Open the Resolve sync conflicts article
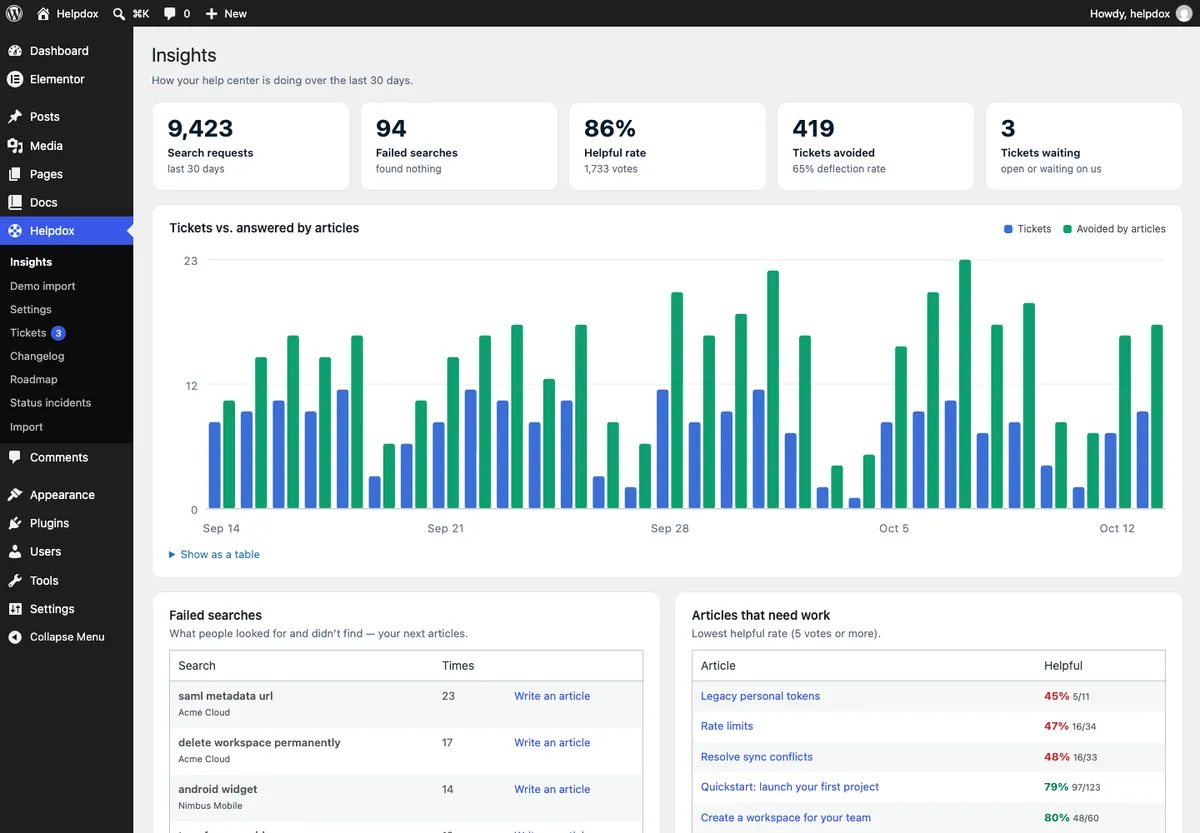Viewport: 1200px width, 833px height. point(757,757)
